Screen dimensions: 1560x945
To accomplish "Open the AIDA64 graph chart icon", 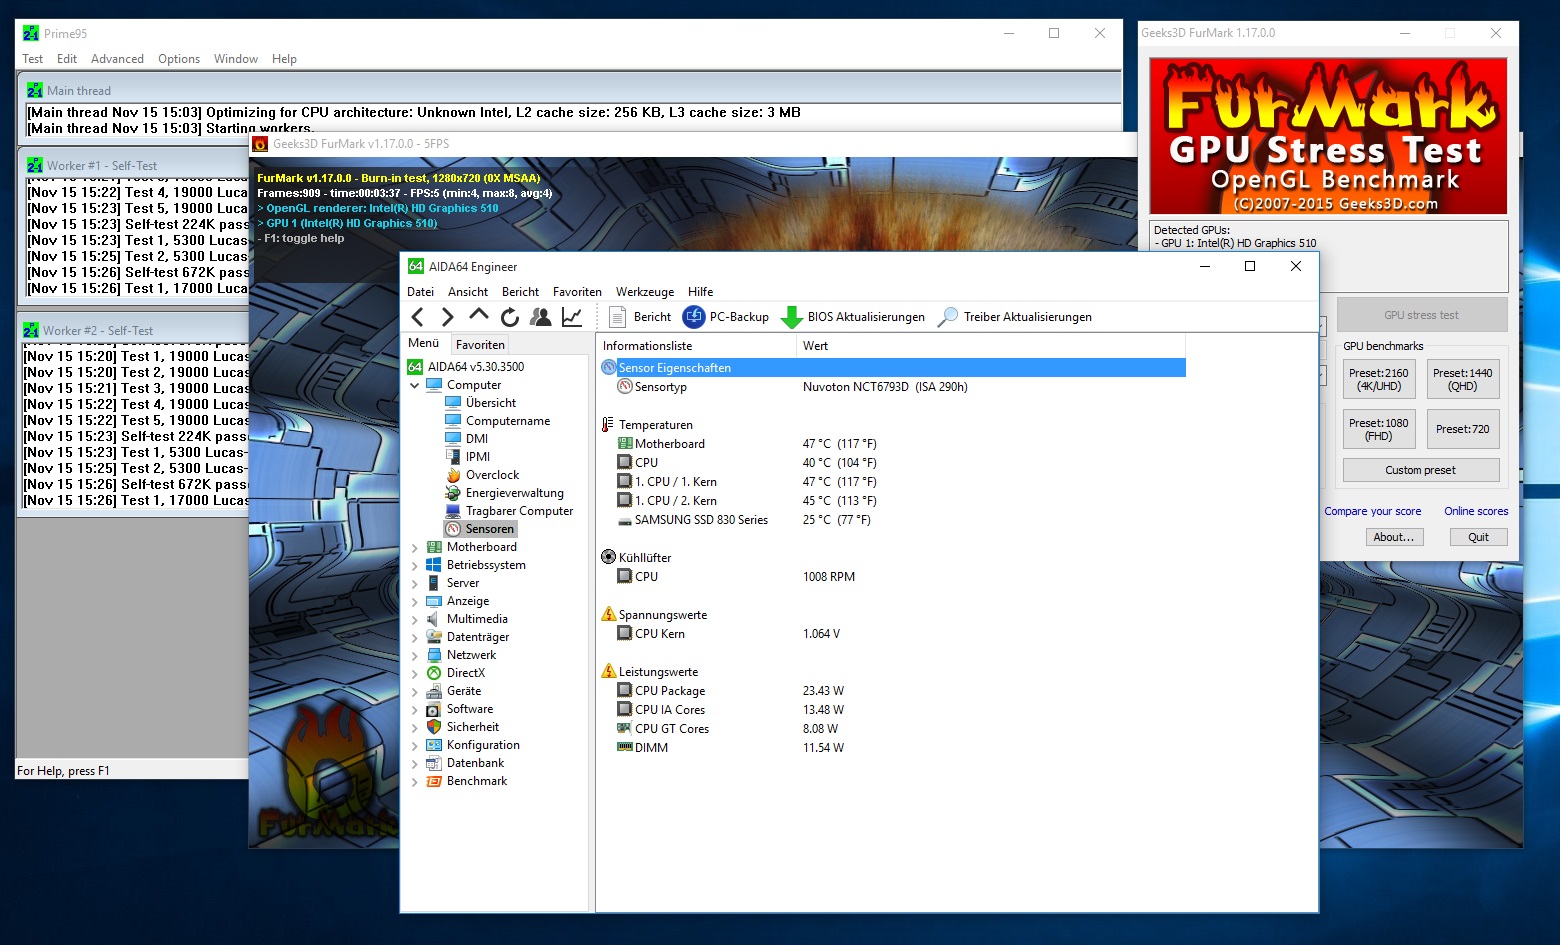I will coord(572,317).
